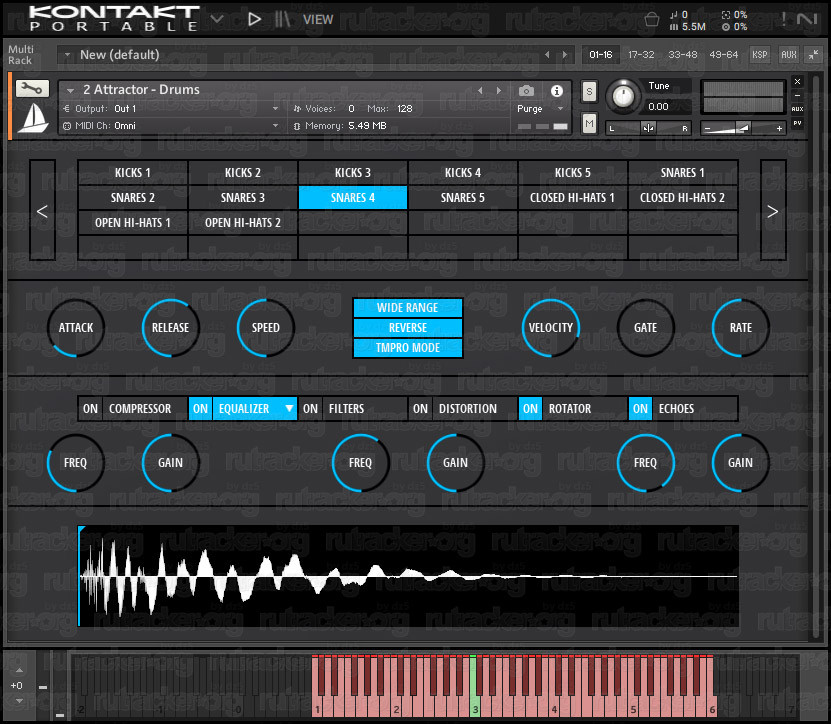Shift keyboard octave up arrow

coord(19,670)
